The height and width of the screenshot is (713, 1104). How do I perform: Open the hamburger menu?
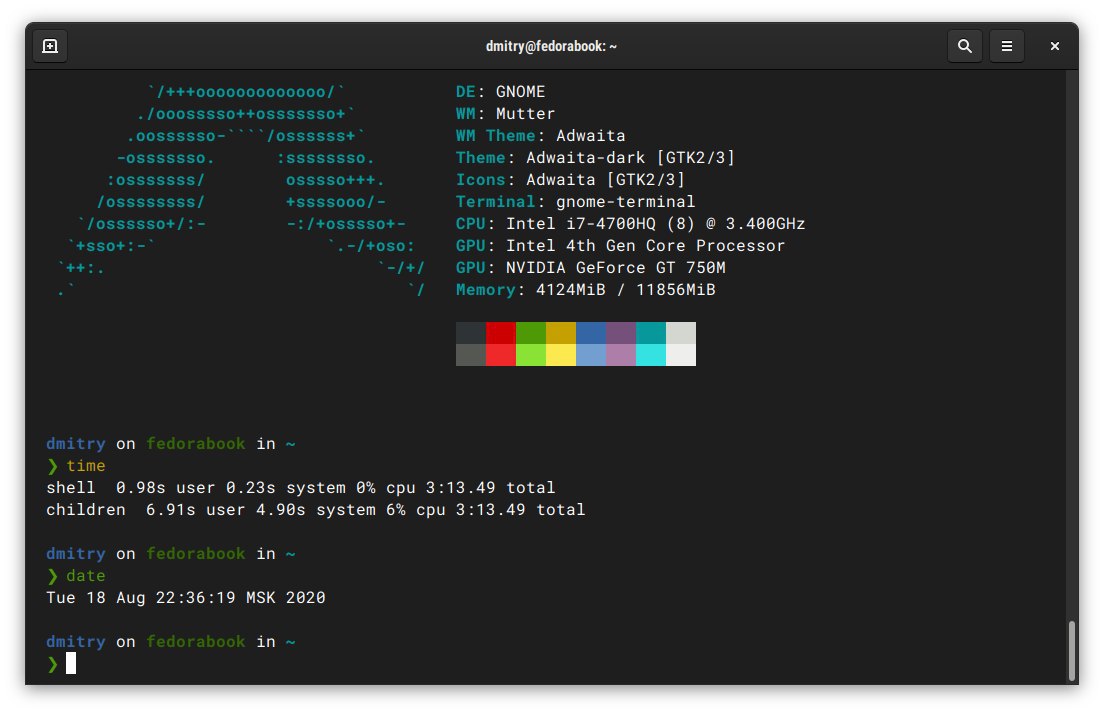tap(1007, 46)
